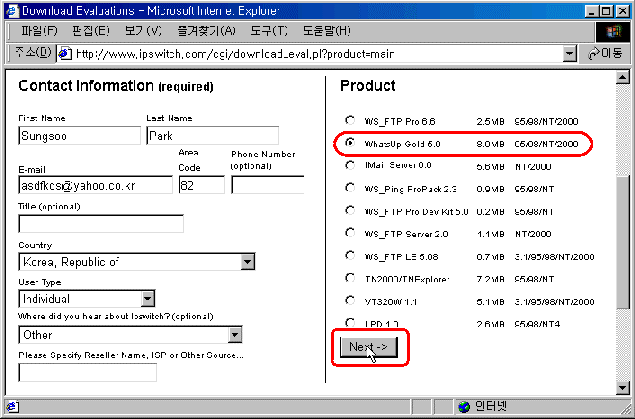Click the 이동 (Go) button

tap(605, 53)
